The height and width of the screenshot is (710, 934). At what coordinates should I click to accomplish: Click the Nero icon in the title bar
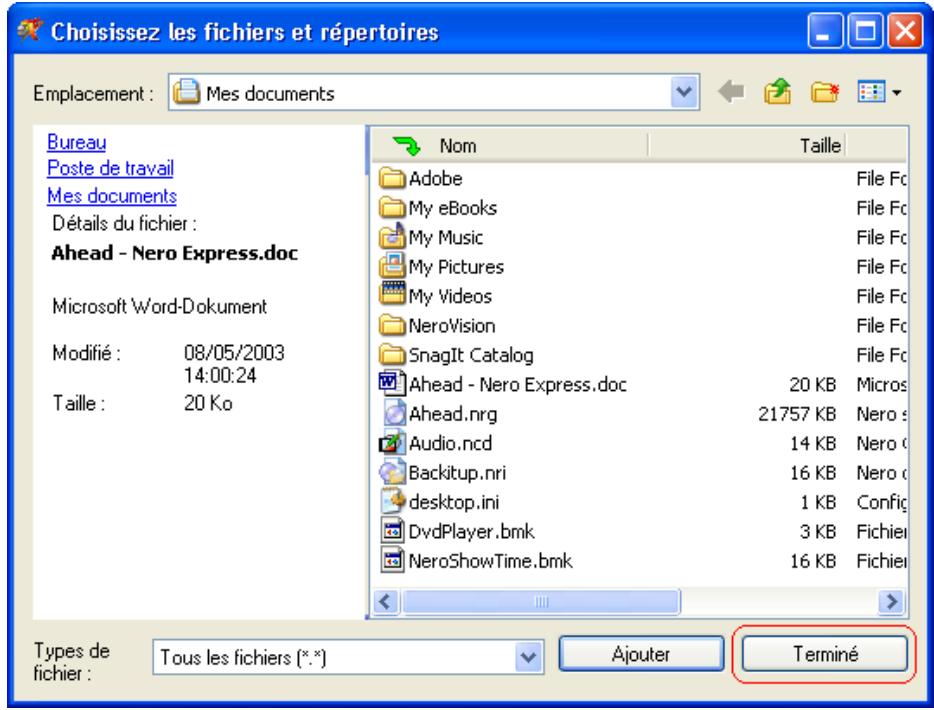[x=30, y=30]
